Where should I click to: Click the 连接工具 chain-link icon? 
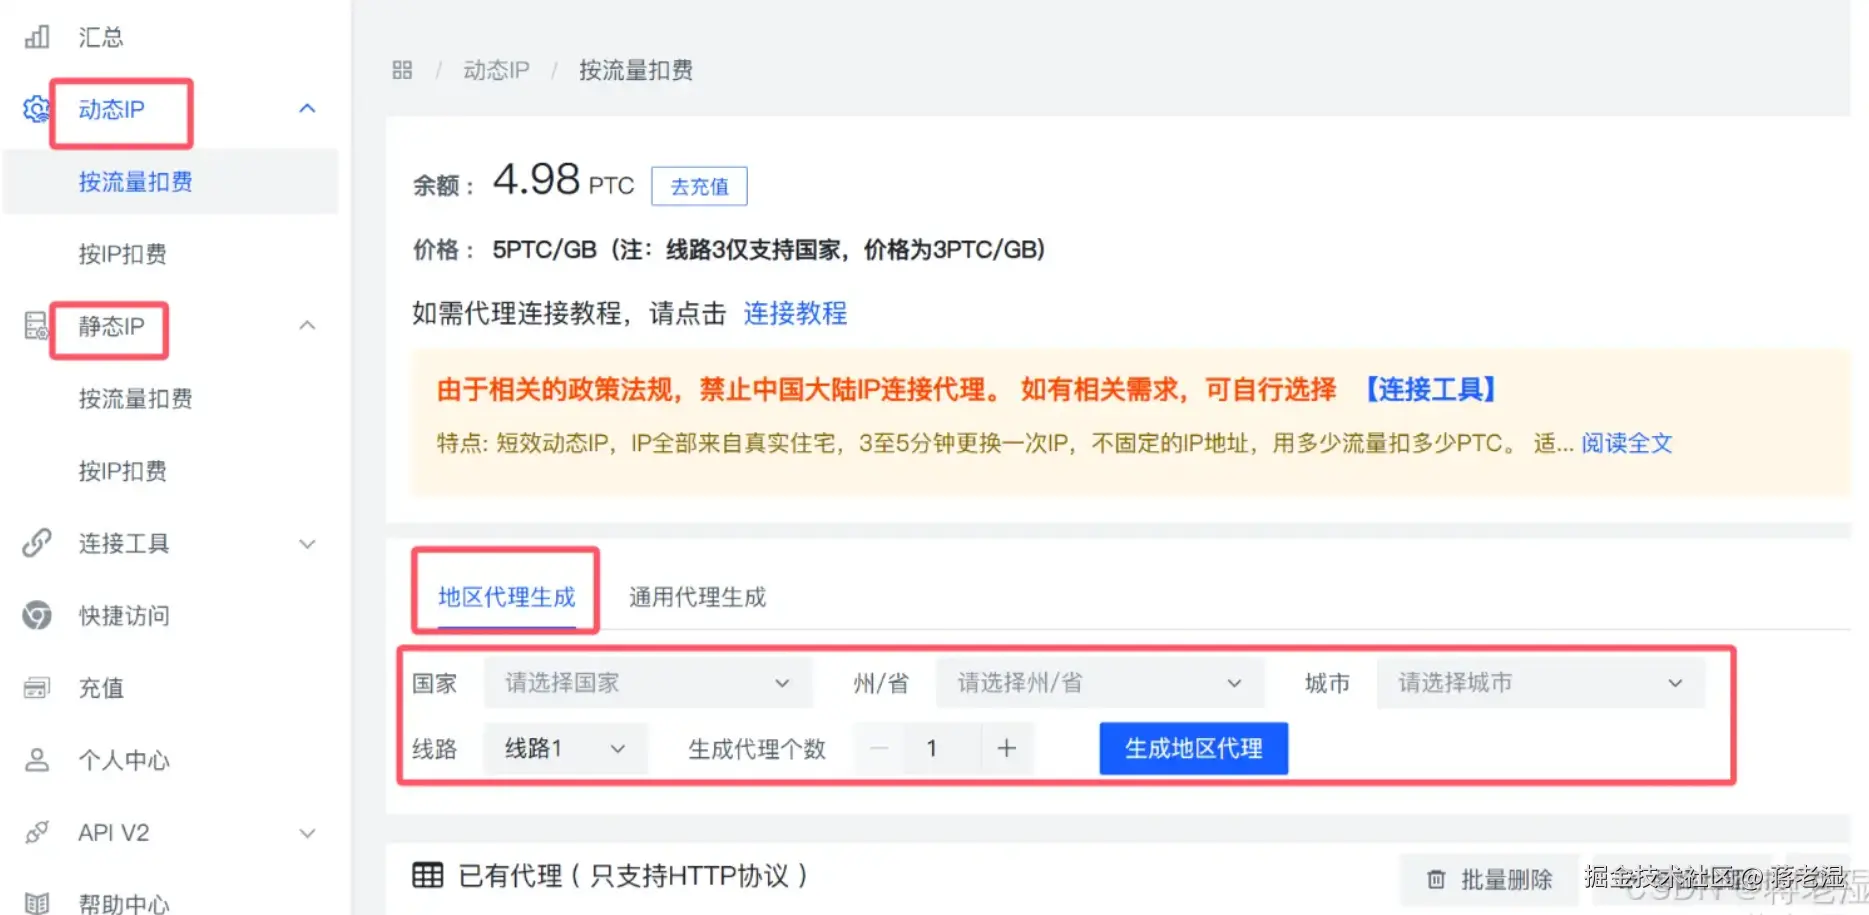[x=37, y=543]
